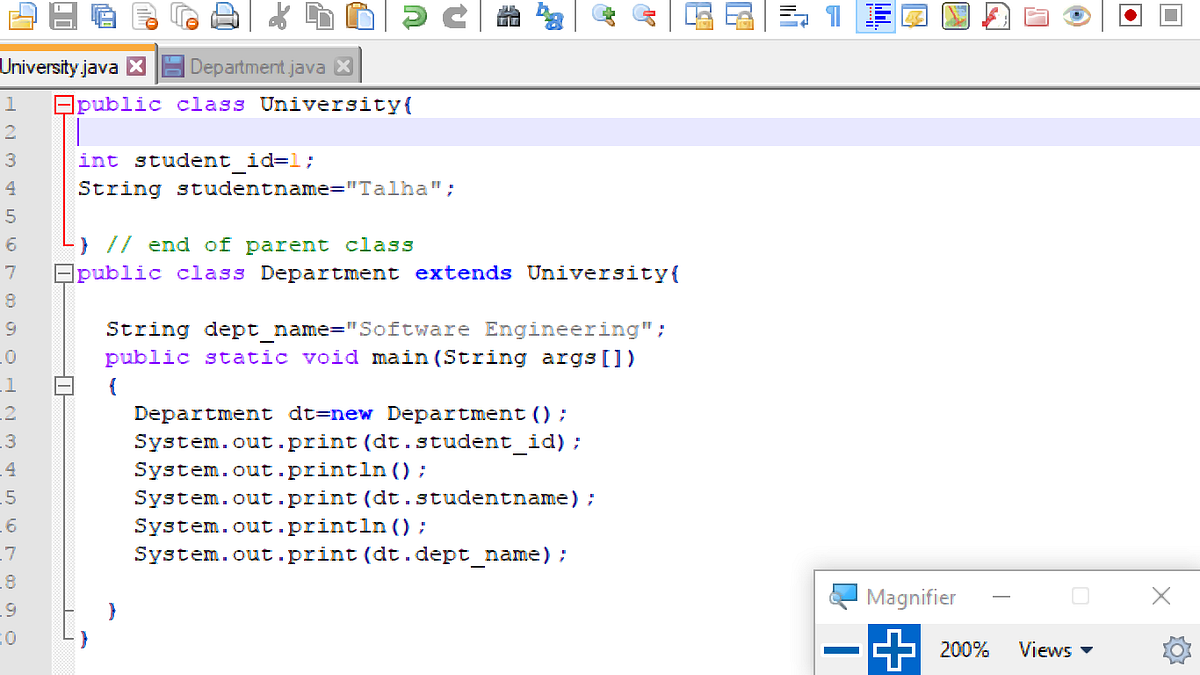Open a file with the Open toolbar icon
Viewport: 1200px width, 675px height.
tap(24, 15)
